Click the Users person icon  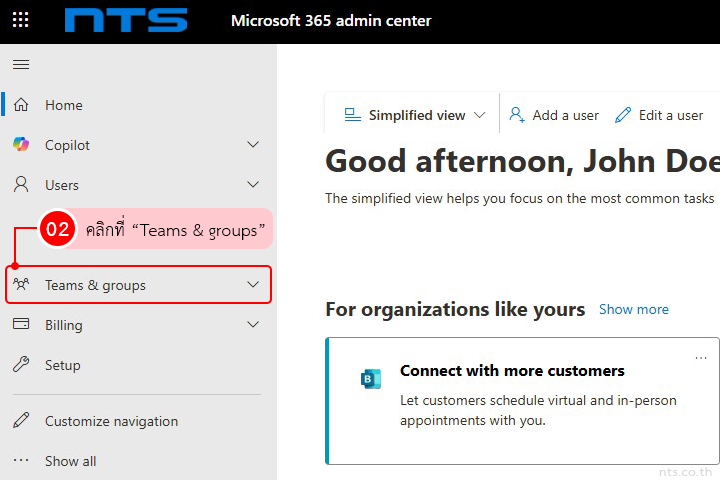click(x=21, y=185)
